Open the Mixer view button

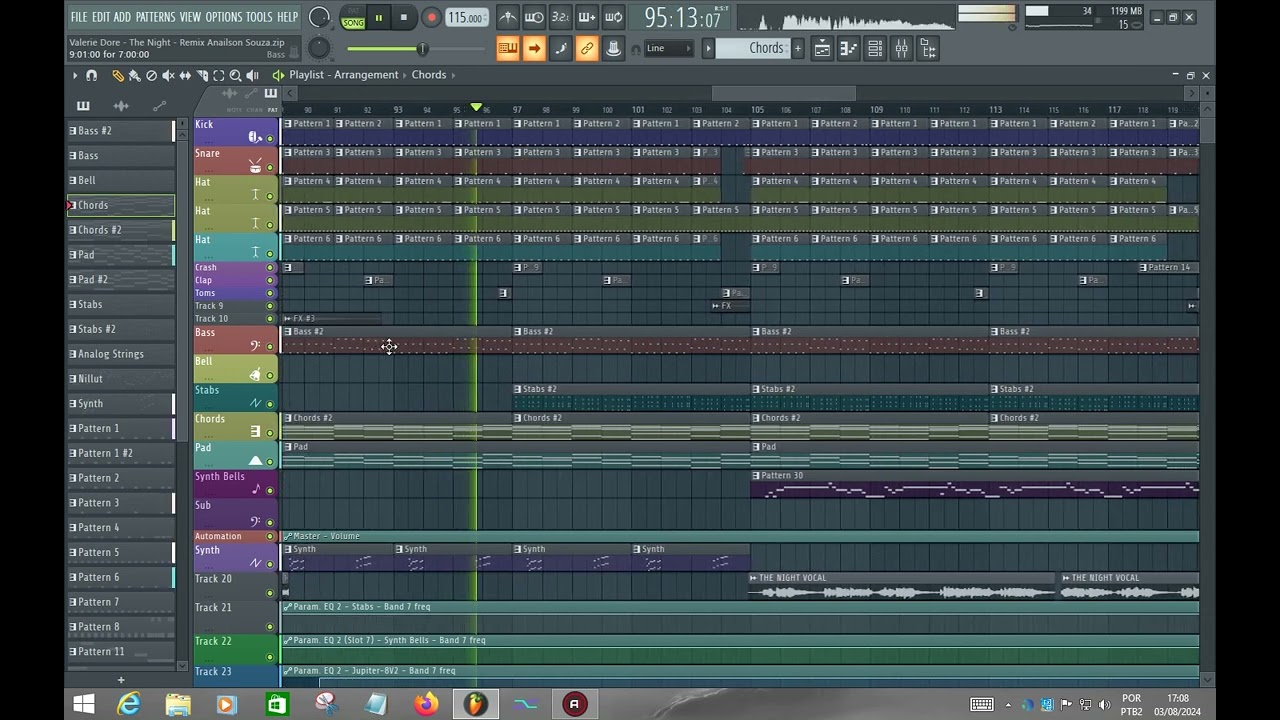pyautogui.click(x=901, y=48)
